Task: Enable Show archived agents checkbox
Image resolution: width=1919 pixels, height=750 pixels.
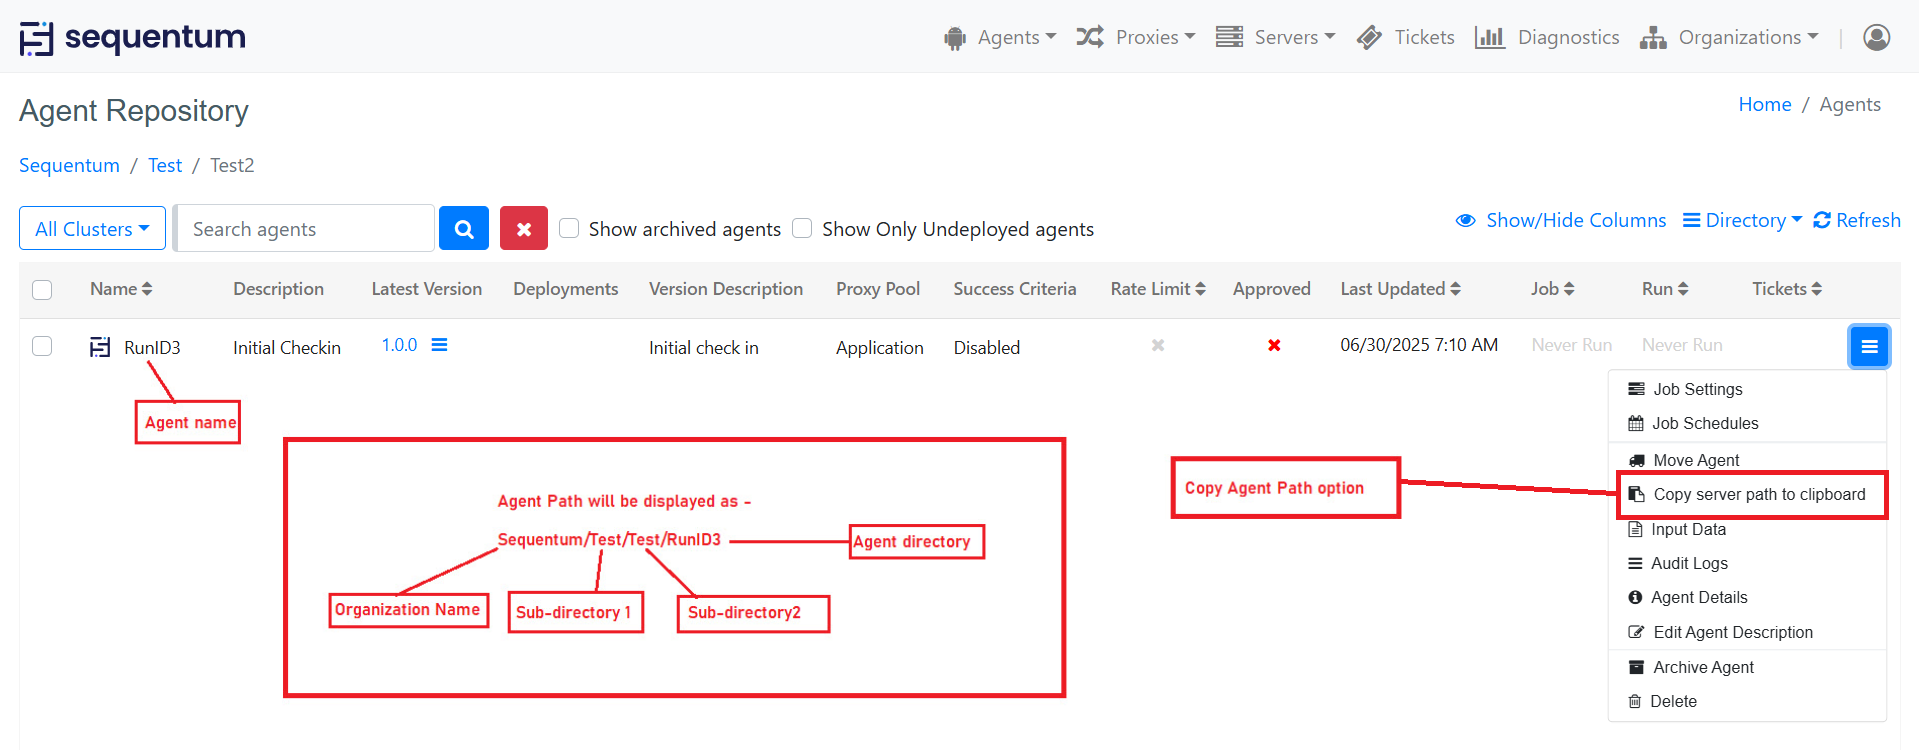Action: (569, 228)
